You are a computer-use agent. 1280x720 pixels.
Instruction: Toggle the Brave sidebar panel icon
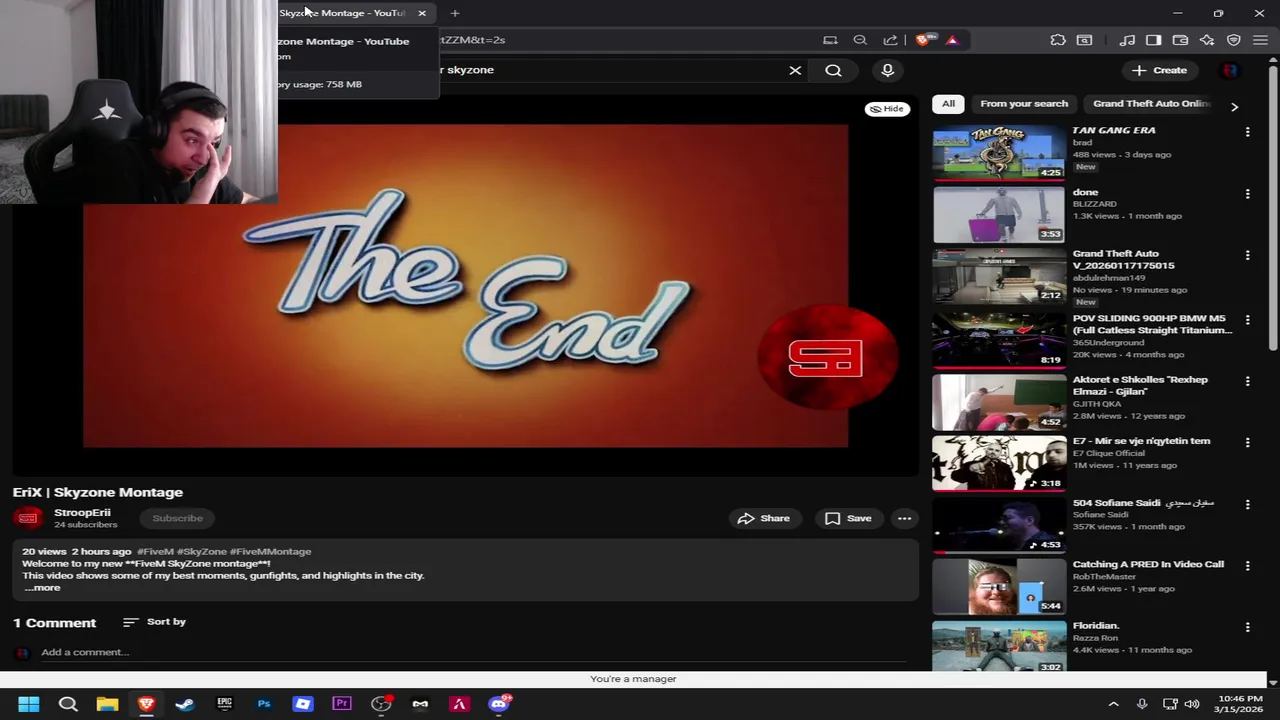(1153, 40)
